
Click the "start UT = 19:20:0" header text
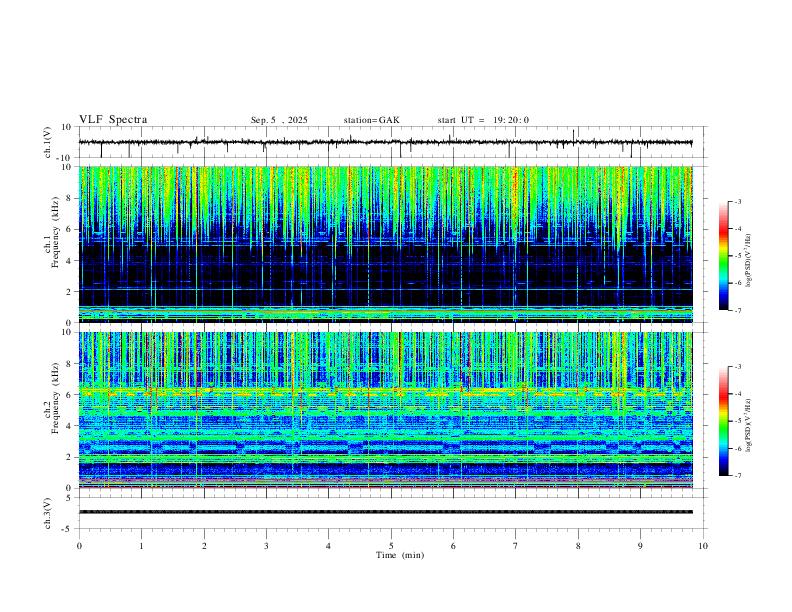pos(483,120)
